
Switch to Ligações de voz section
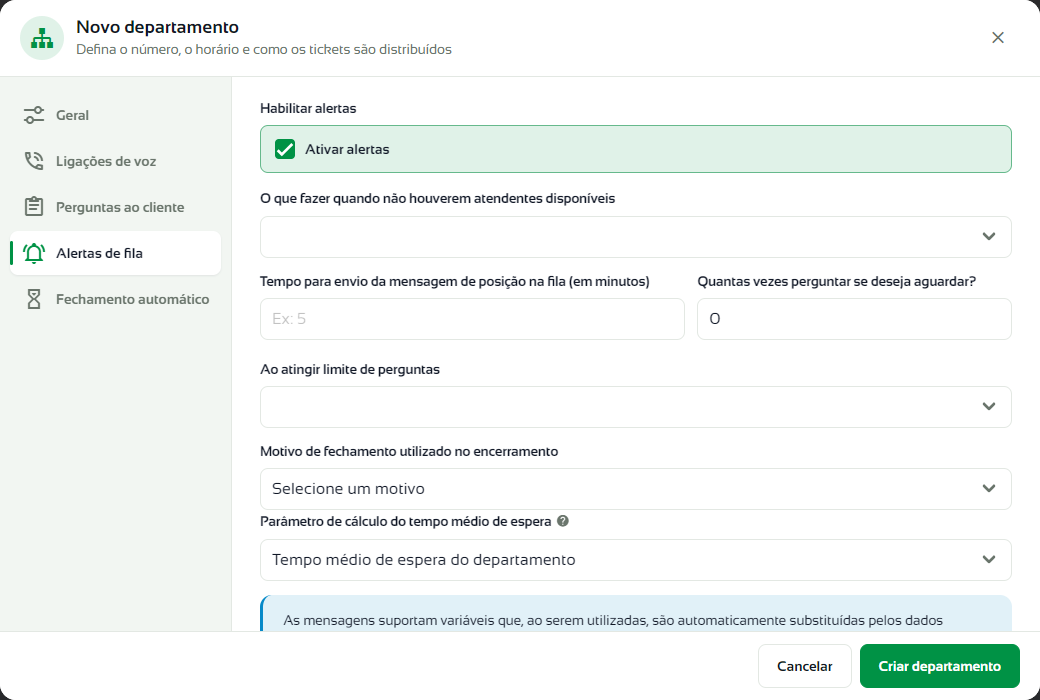(115, 161)
